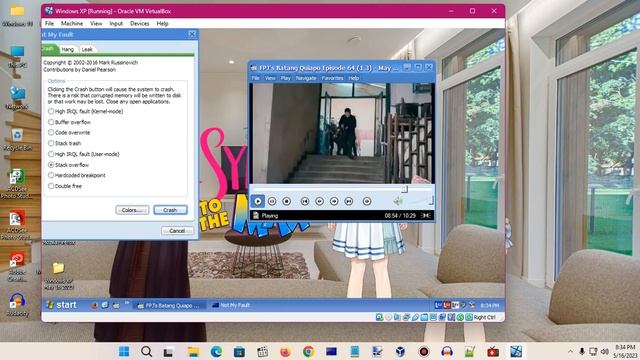Pause the video playback

(272, 201)
